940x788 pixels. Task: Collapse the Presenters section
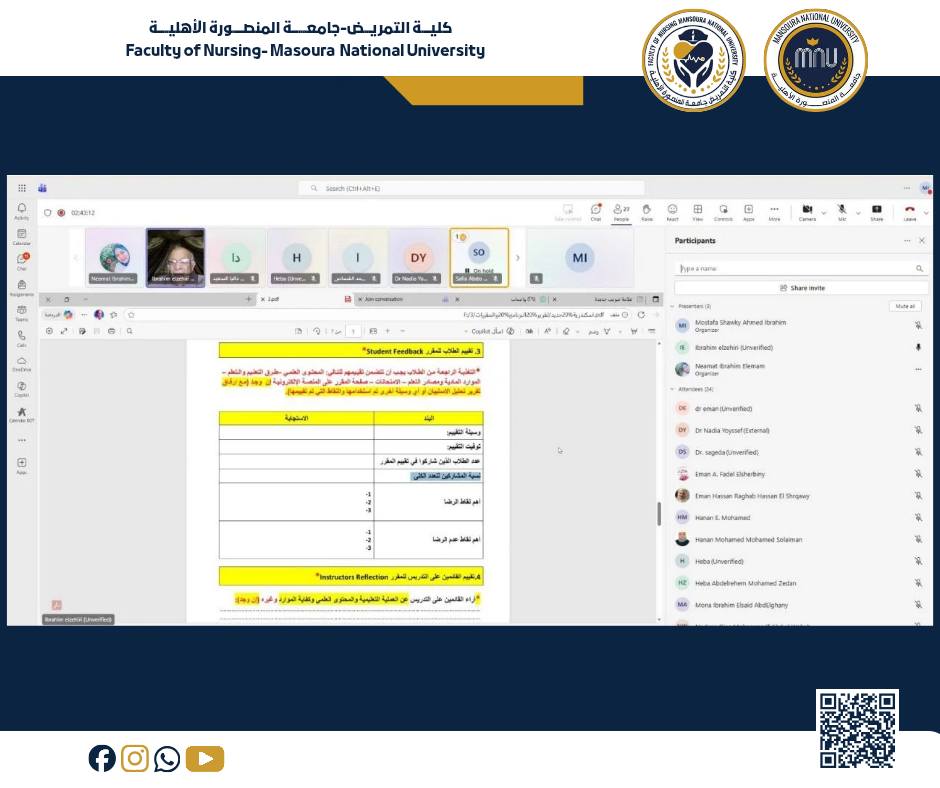point(671,306)
